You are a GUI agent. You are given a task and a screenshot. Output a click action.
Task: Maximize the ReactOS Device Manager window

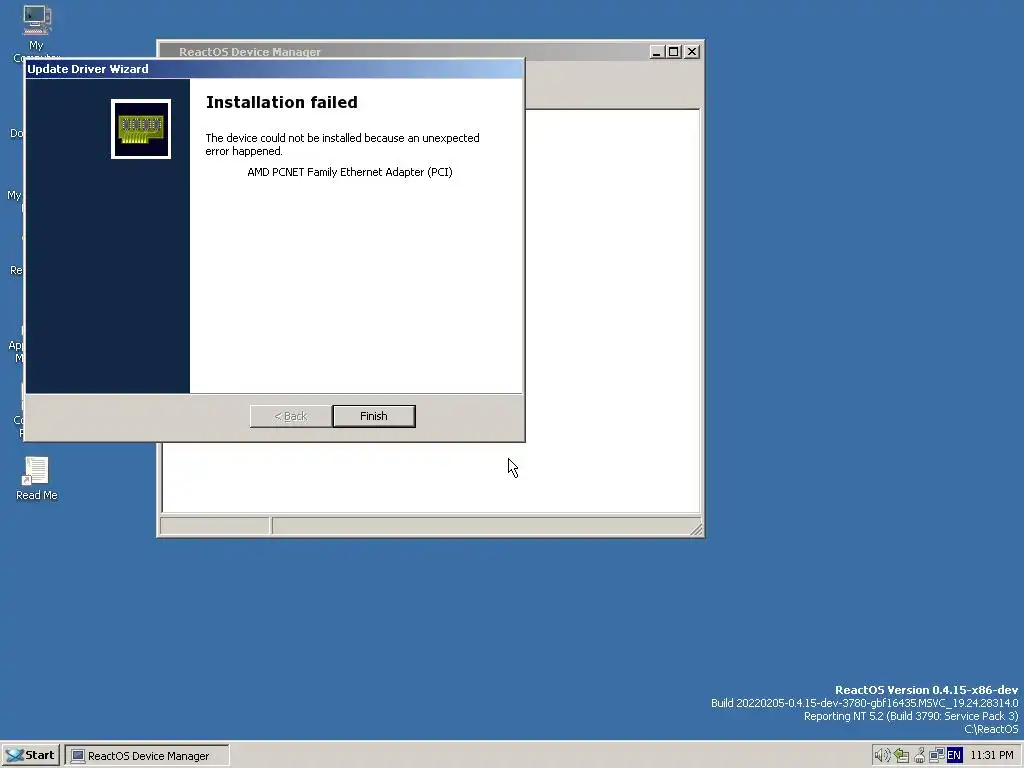point(674,52)
